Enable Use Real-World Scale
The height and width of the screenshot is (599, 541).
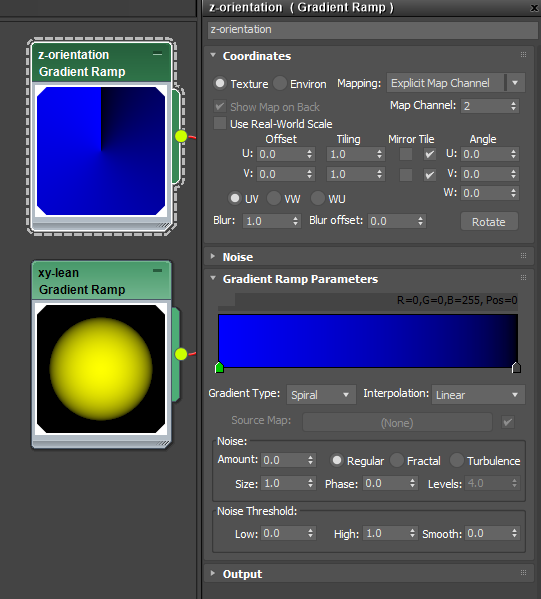coord(220,123)
